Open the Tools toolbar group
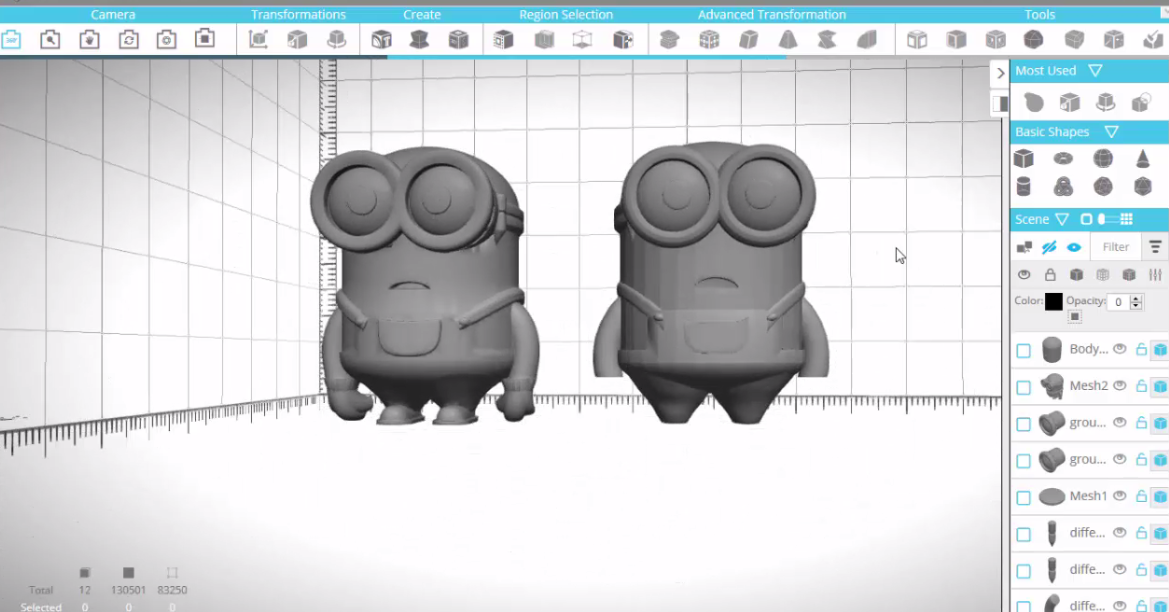 pos(1039,14)
